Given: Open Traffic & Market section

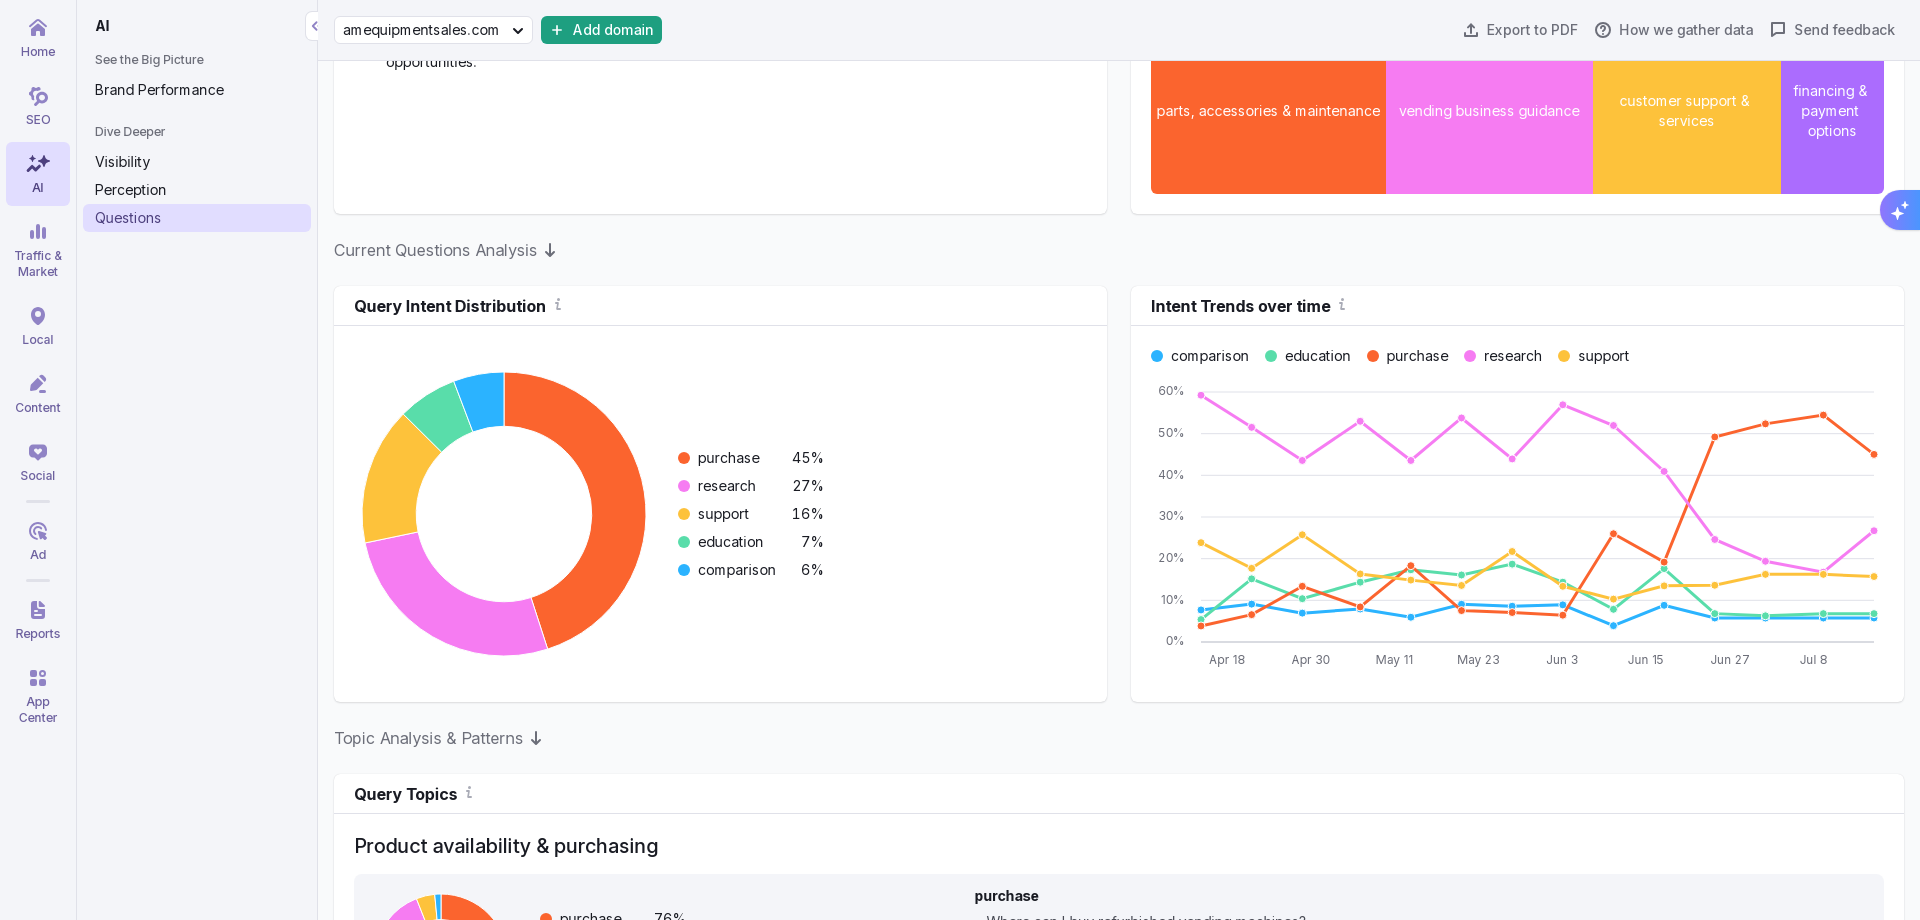Looking at the screenshot, I should pyautogui.click(x=38, y=250).
